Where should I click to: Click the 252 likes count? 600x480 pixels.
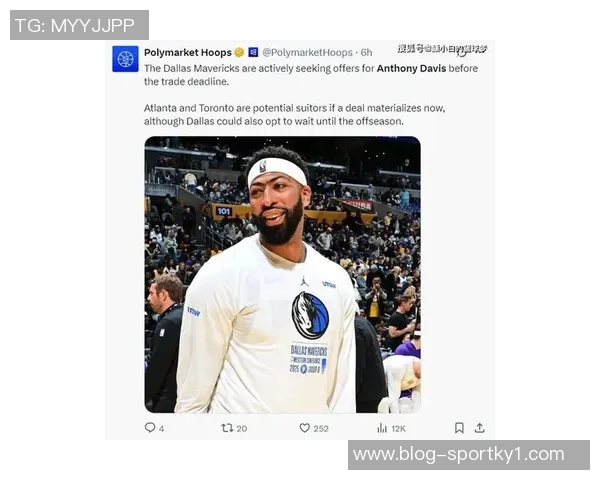321,429
